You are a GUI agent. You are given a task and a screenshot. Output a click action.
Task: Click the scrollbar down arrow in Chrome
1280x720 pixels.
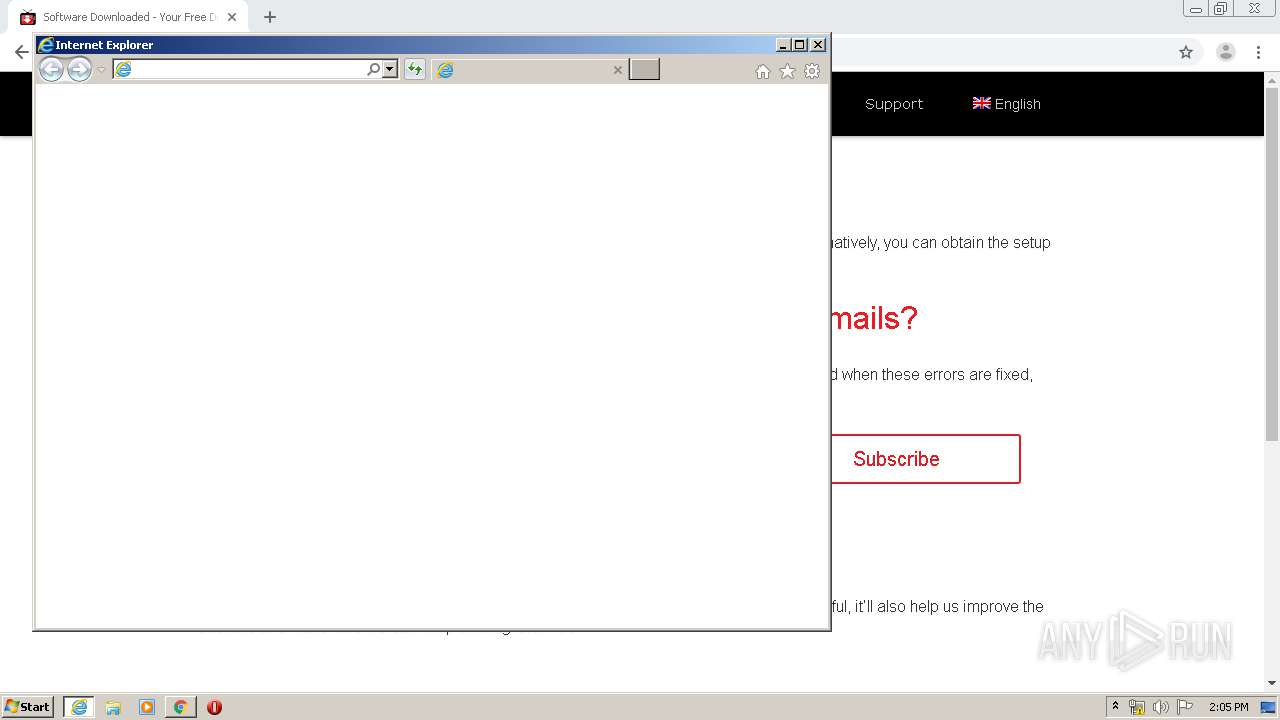1272,683
